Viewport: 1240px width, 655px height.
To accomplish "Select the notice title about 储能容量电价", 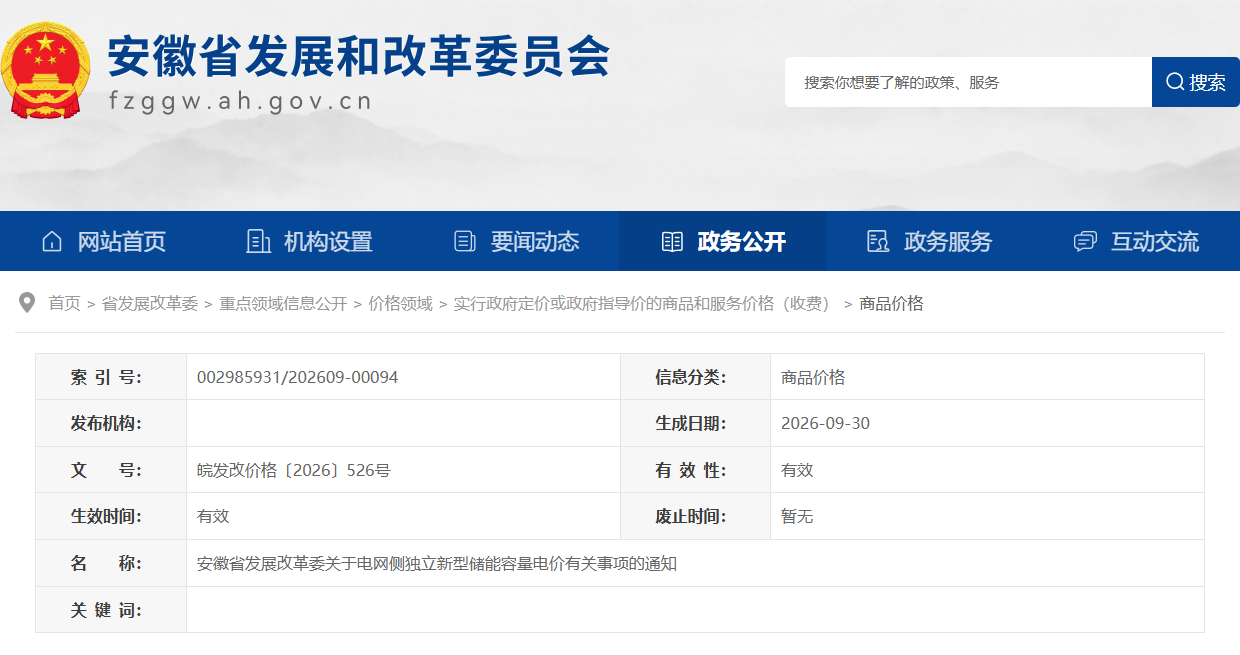I will pyautogui.click(x=437, y=563).
